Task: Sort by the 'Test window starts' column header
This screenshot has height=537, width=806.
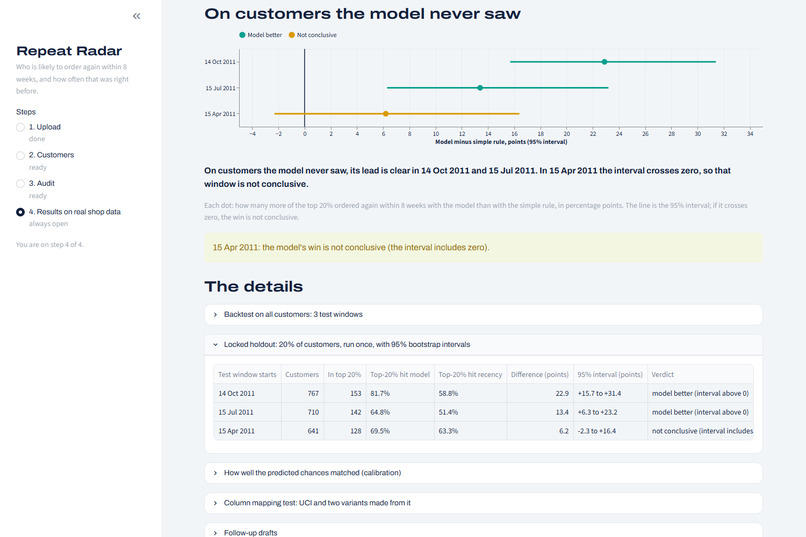Action: (247, 375)
